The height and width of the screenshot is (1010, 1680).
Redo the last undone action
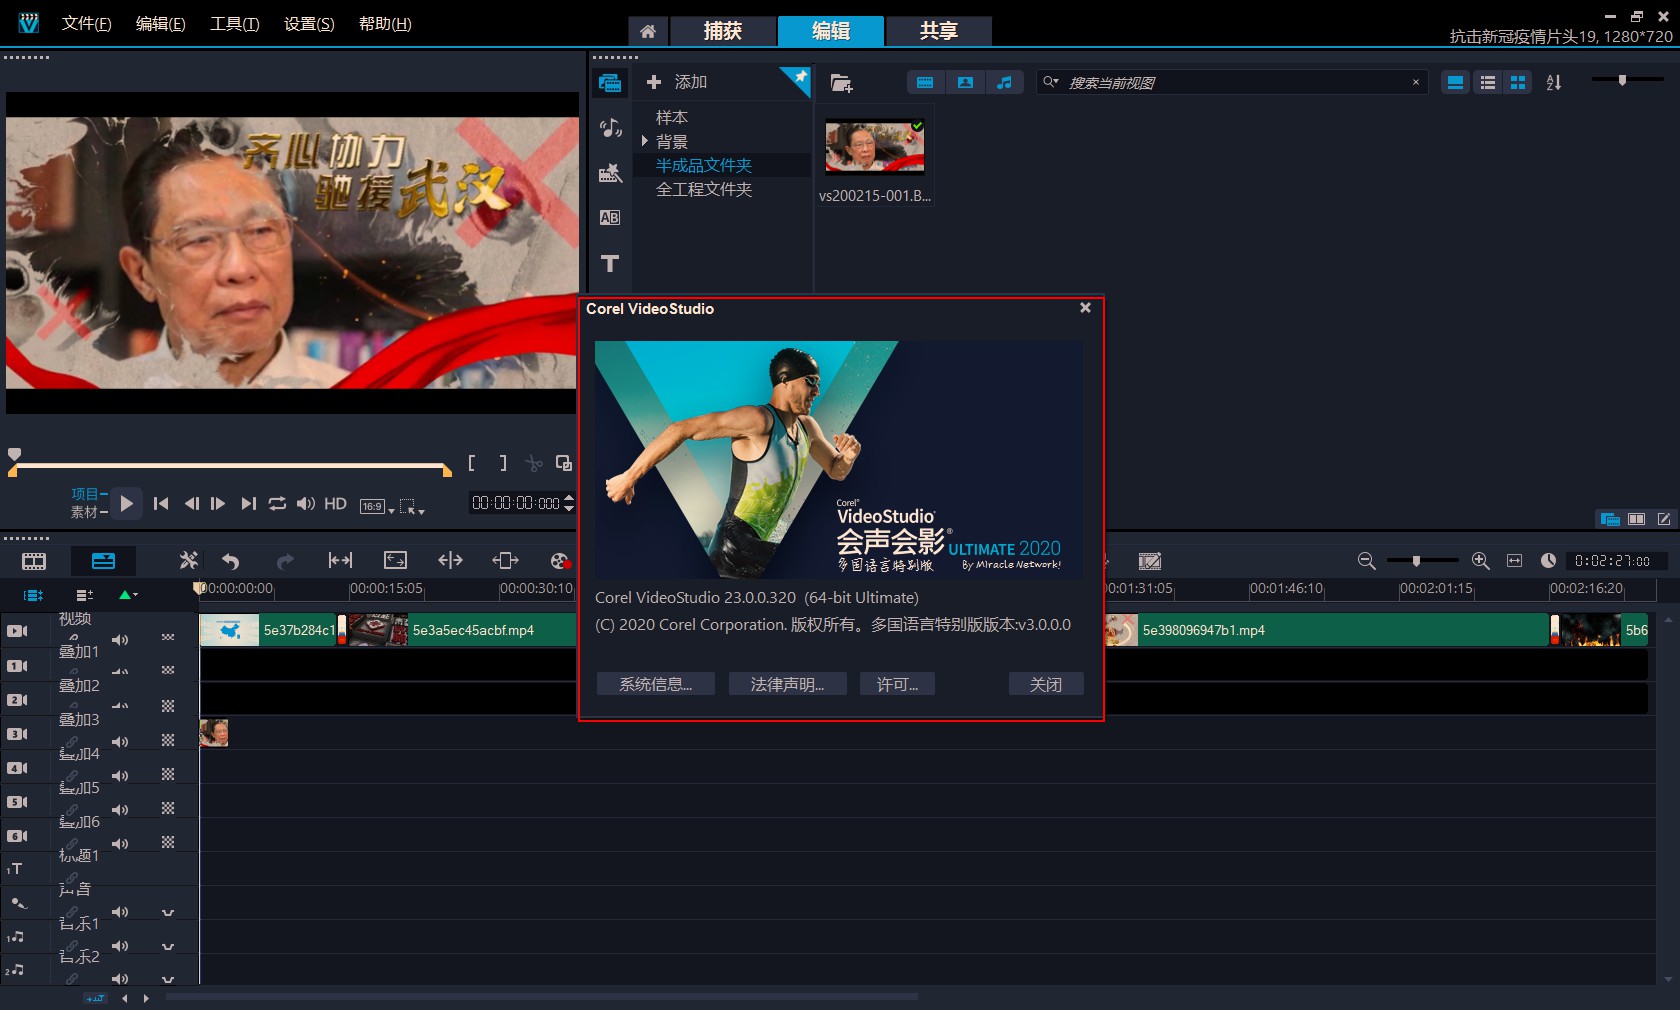(x=285, y=561)
